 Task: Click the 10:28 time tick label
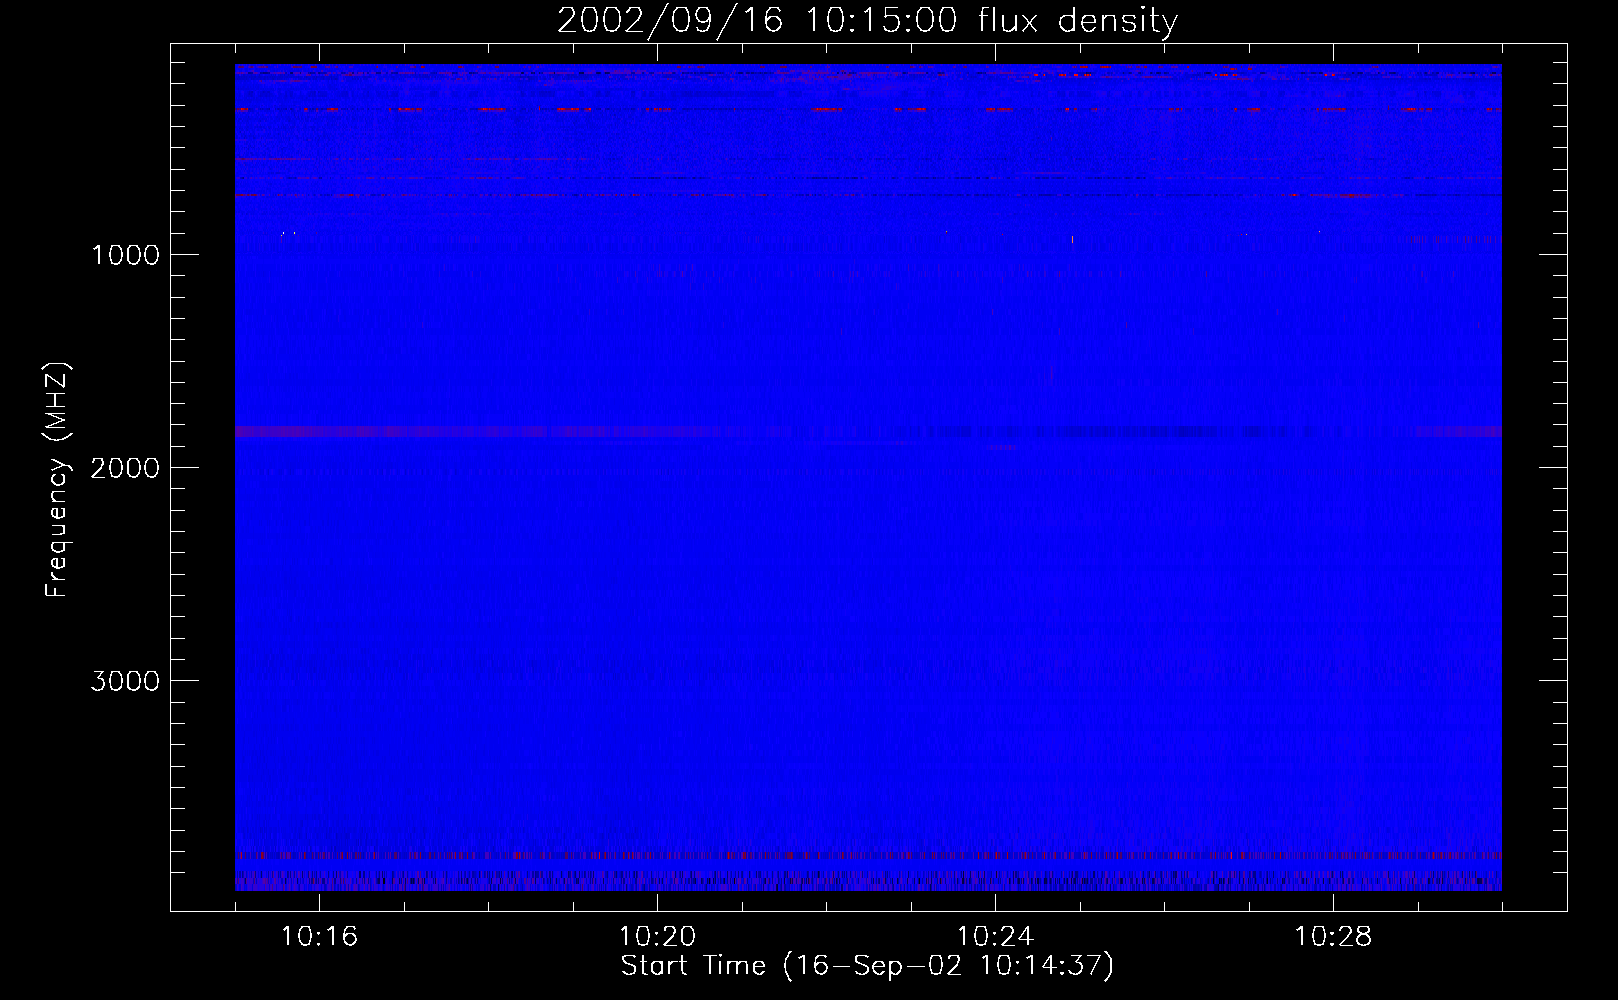click(1333, 937)
